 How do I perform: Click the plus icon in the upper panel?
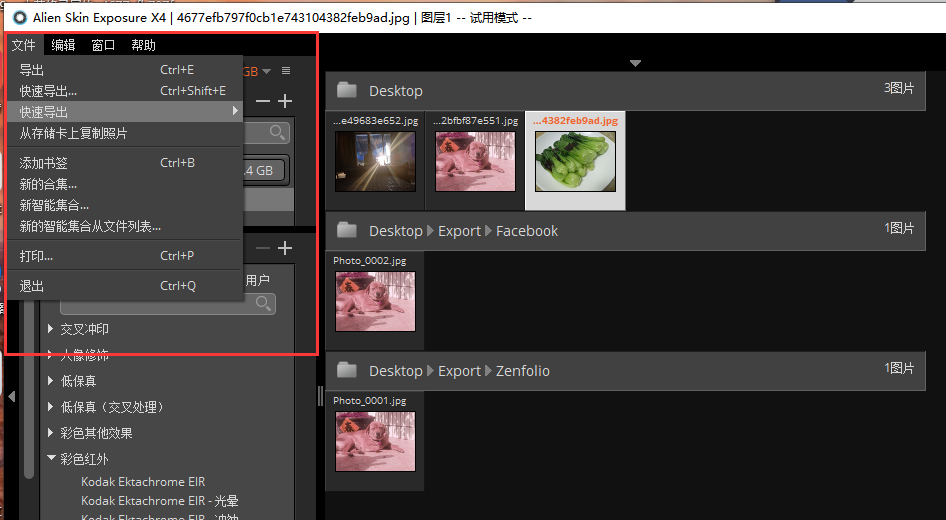[x=285, y=101]
